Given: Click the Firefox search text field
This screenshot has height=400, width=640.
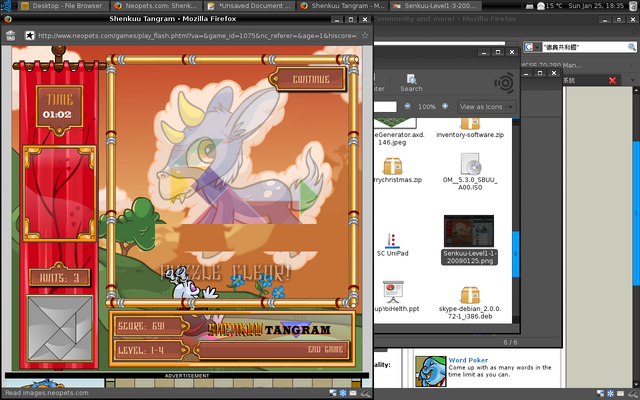Looking at the screenshot, I should click(584, 47).
